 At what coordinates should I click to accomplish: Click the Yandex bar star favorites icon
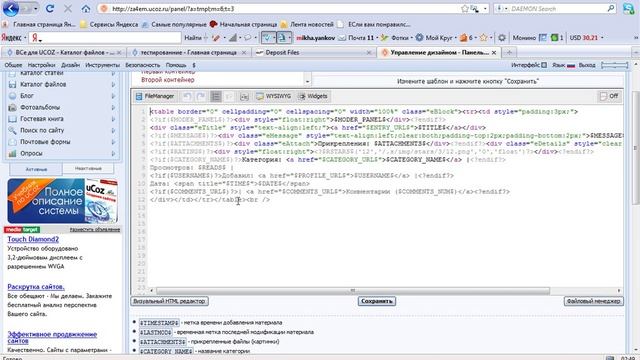[484, 38]
